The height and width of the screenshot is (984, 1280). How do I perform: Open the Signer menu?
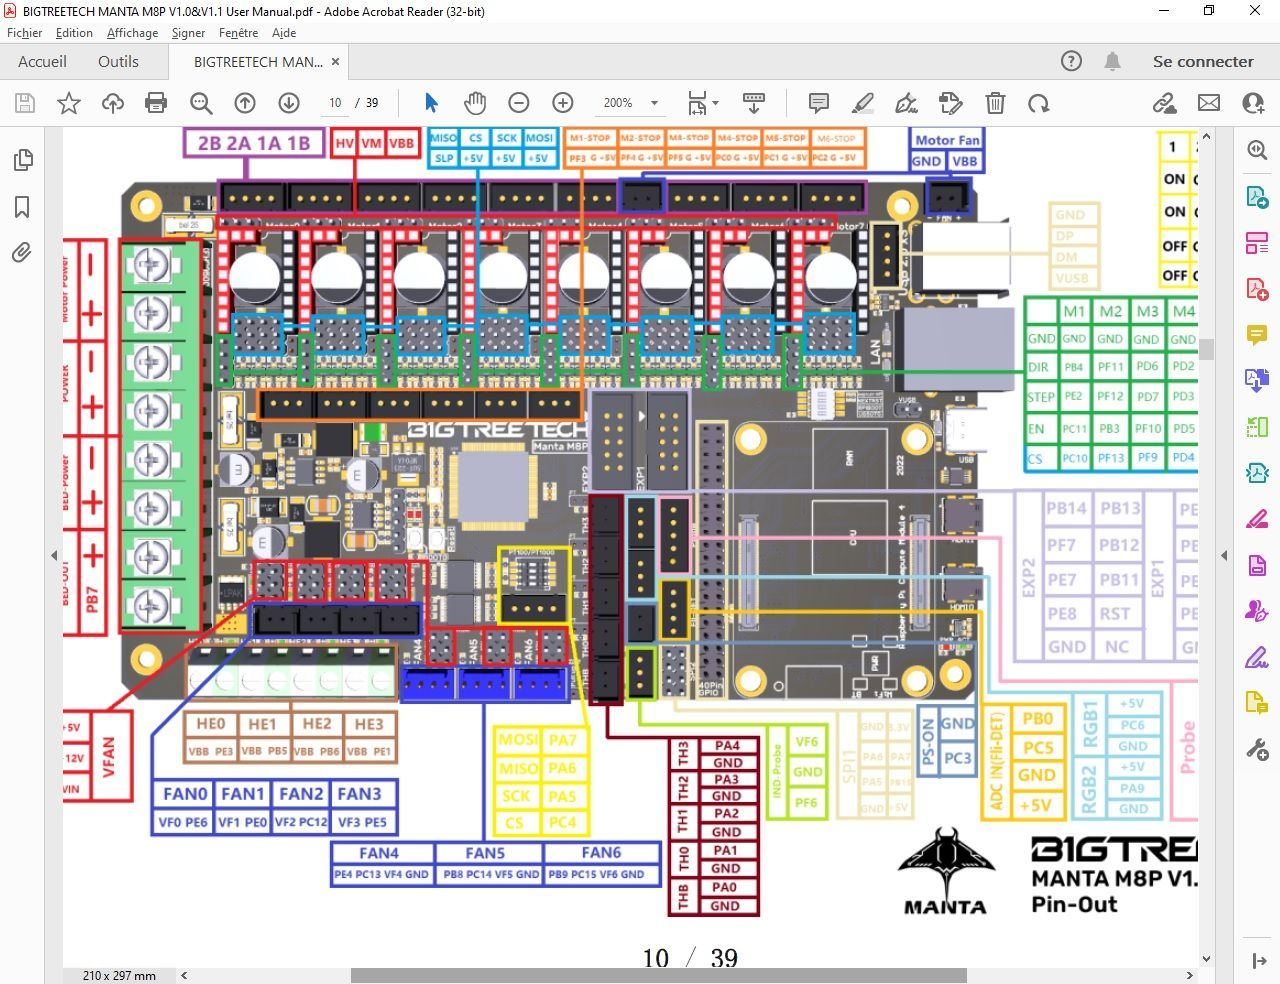point(188,33)
